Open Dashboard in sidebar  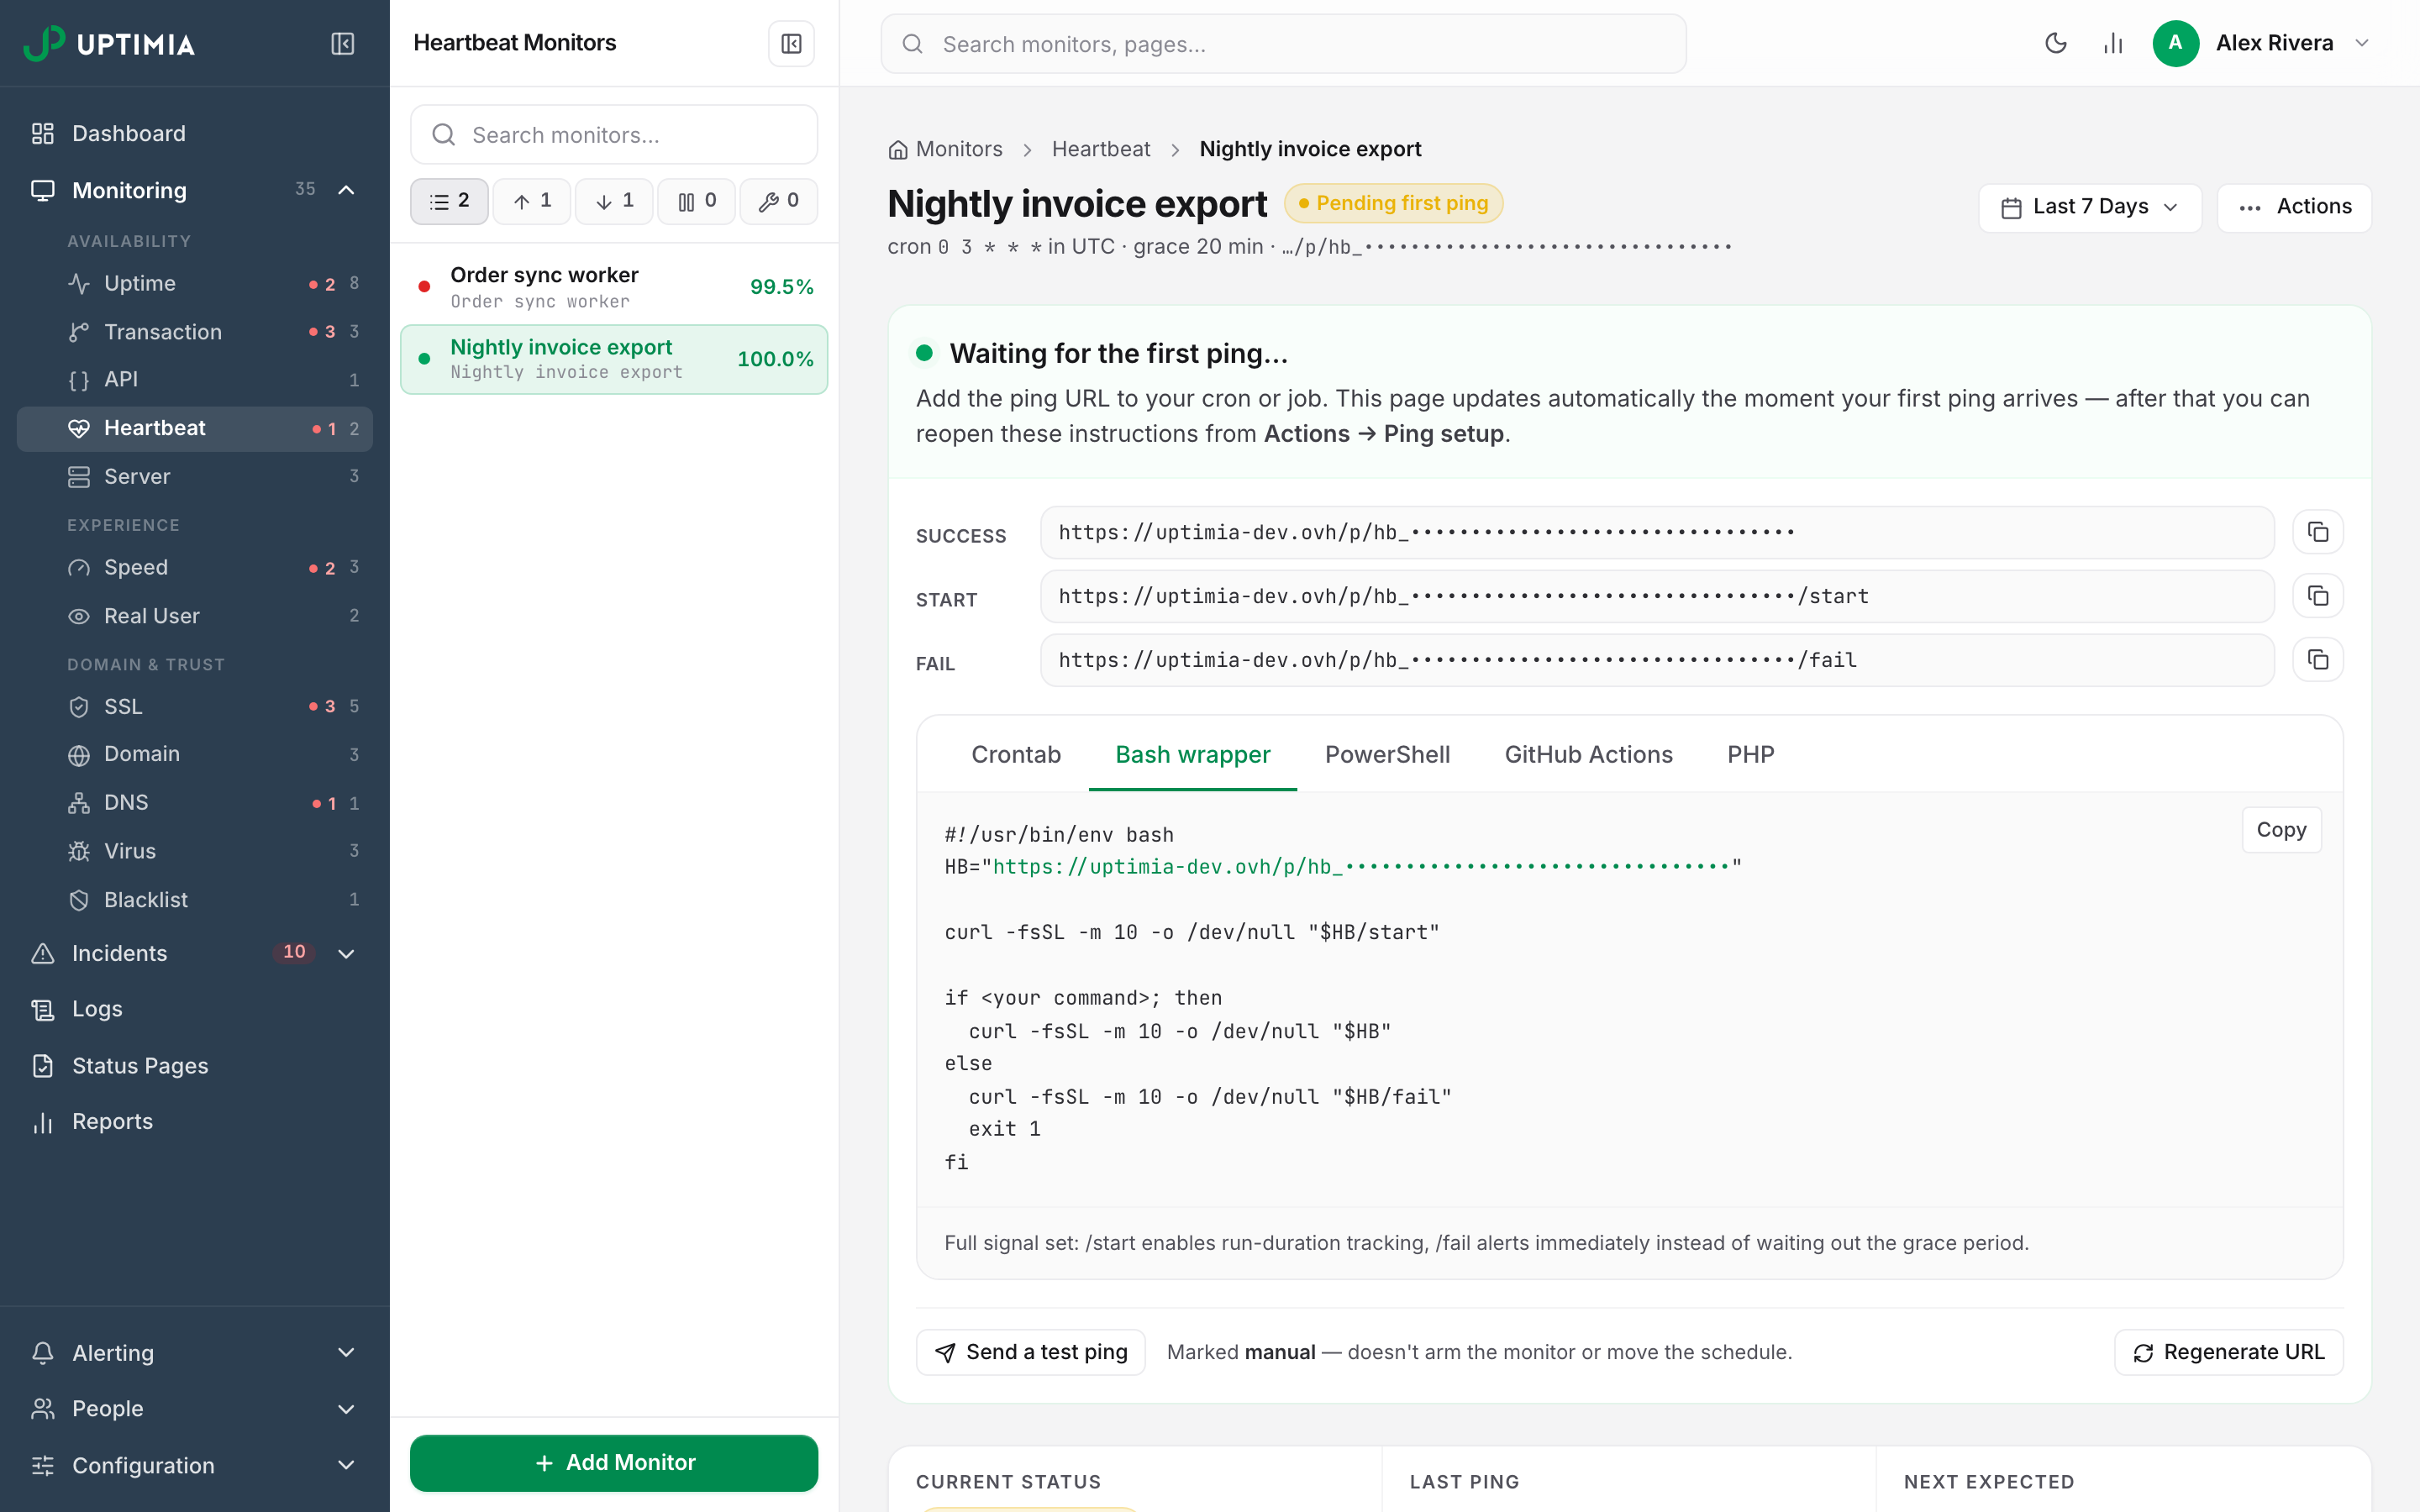pyautogui.click(x=195, y=133)
